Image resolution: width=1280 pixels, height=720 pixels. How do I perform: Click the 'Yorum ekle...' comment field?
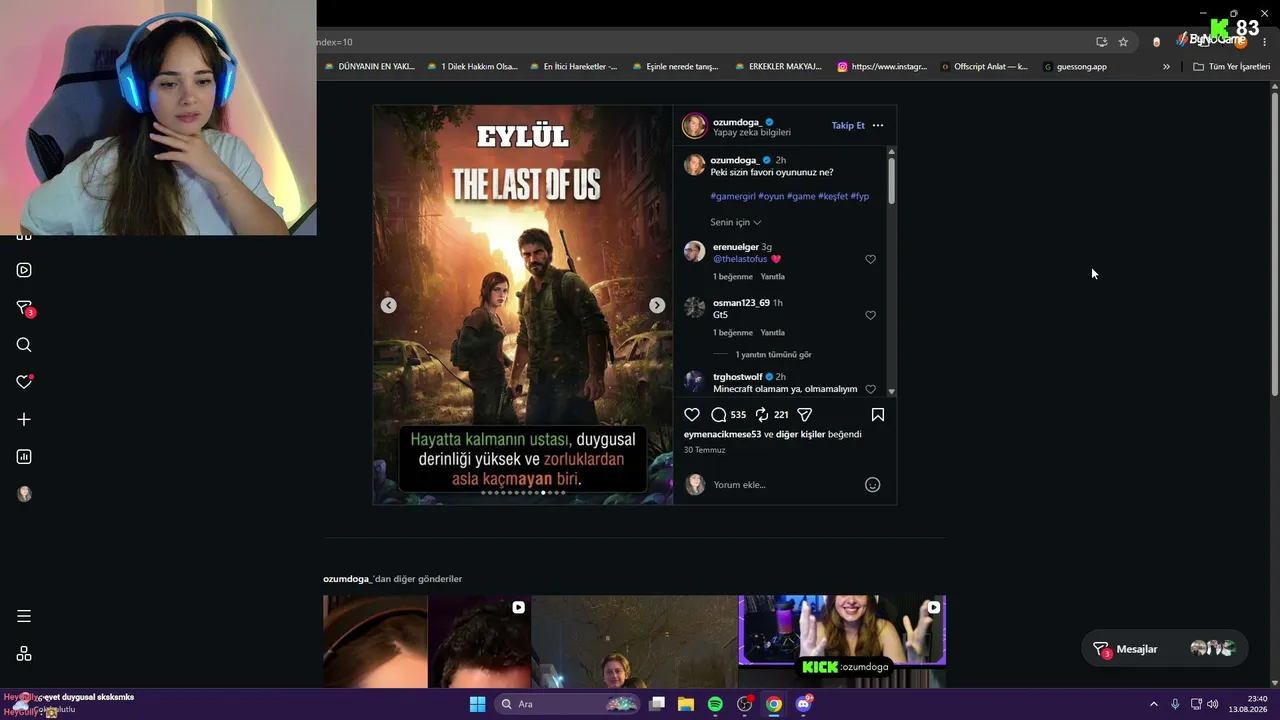pyautogui.click(x=785, y=485)
